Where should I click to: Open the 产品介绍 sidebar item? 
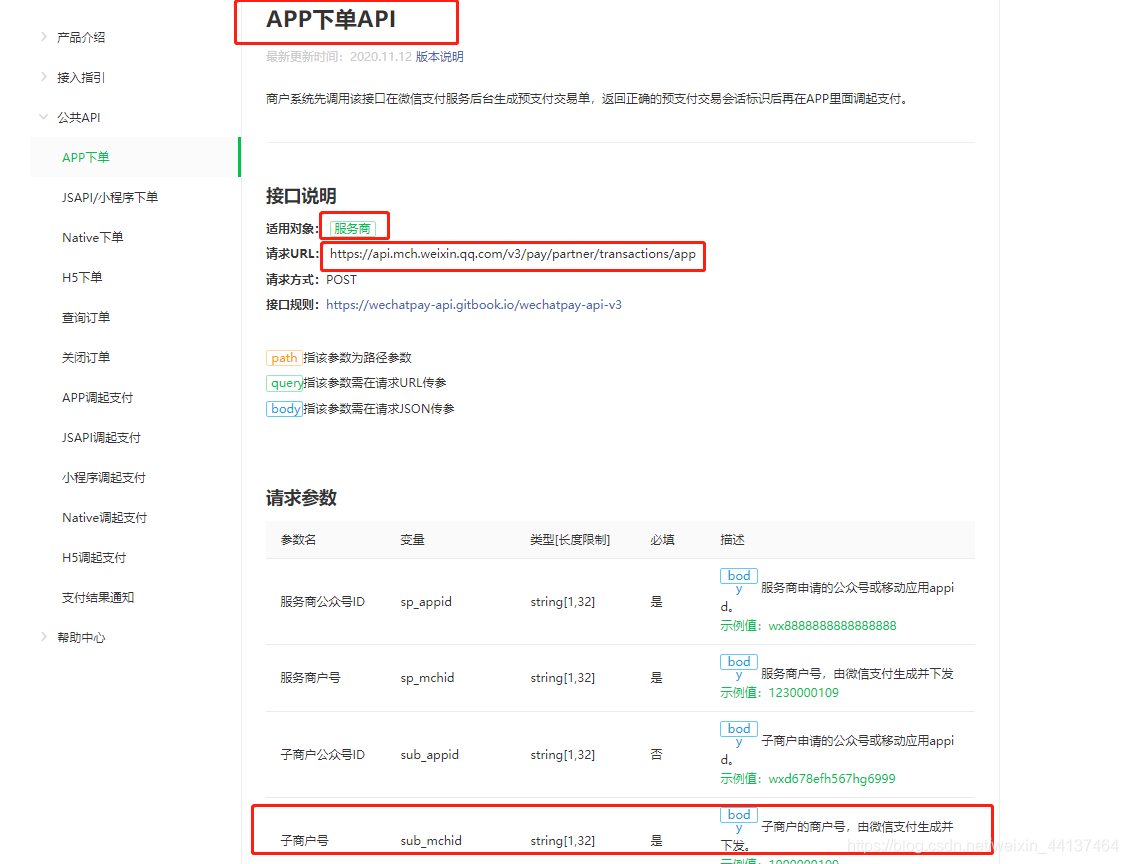(x=81, y=37)
